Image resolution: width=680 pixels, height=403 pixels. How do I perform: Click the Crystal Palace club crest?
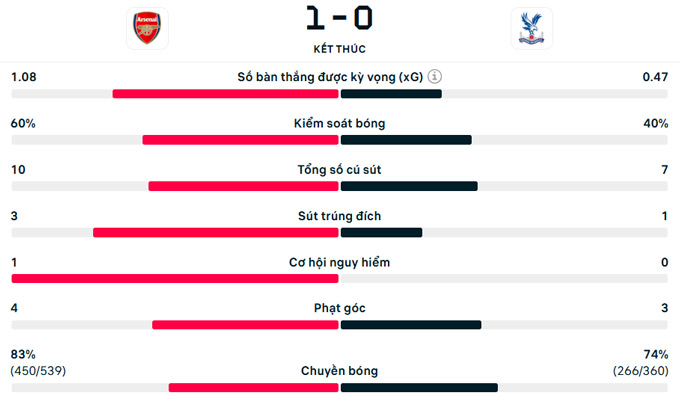[531, 29]
